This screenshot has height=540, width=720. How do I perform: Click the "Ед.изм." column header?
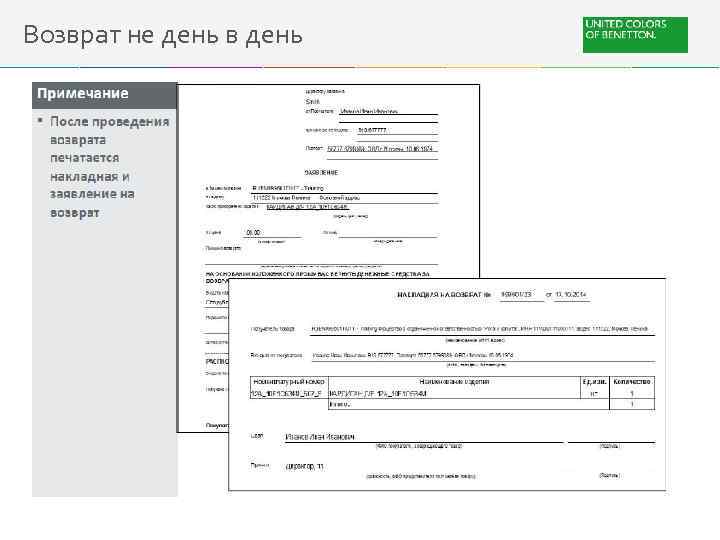tap(595, 382)
